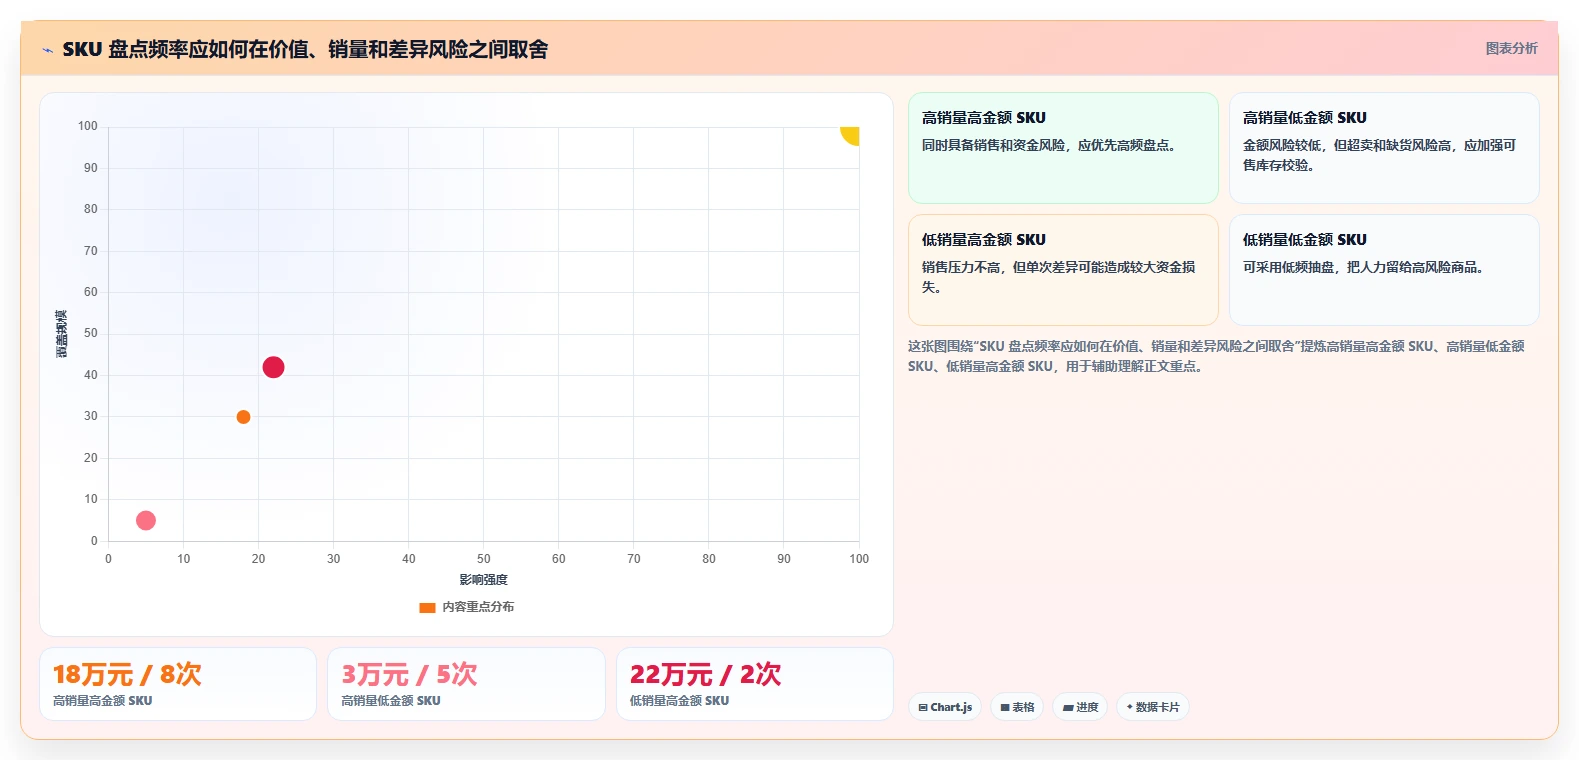
Task: Click the 低销量高金额 SKU label under 22万元
Action: 680,701
